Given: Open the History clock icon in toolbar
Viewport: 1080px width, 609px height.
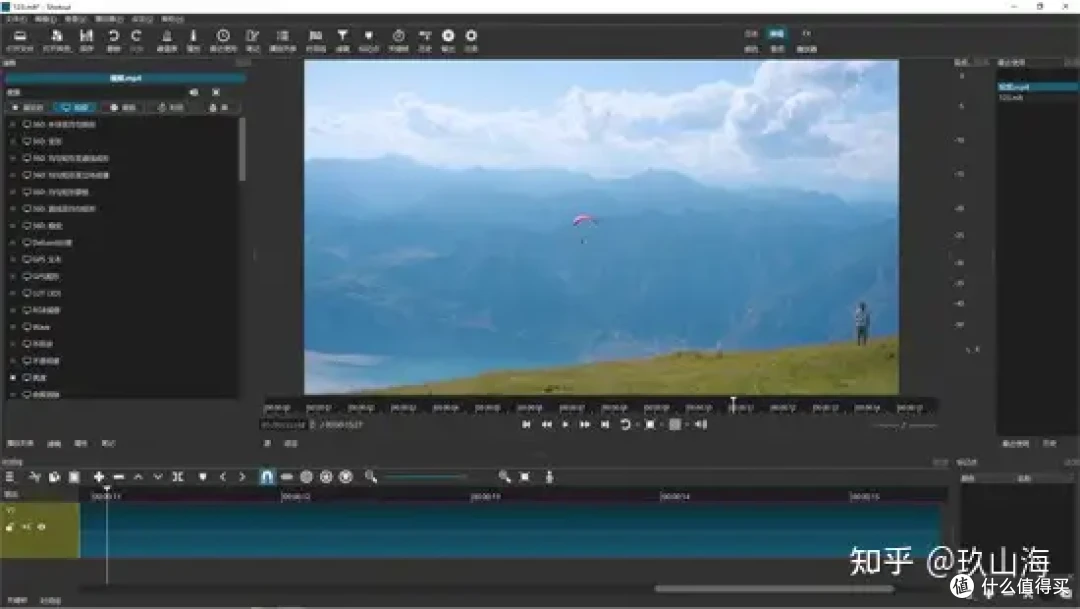Looking at the screenshot, I should (223, 38).
